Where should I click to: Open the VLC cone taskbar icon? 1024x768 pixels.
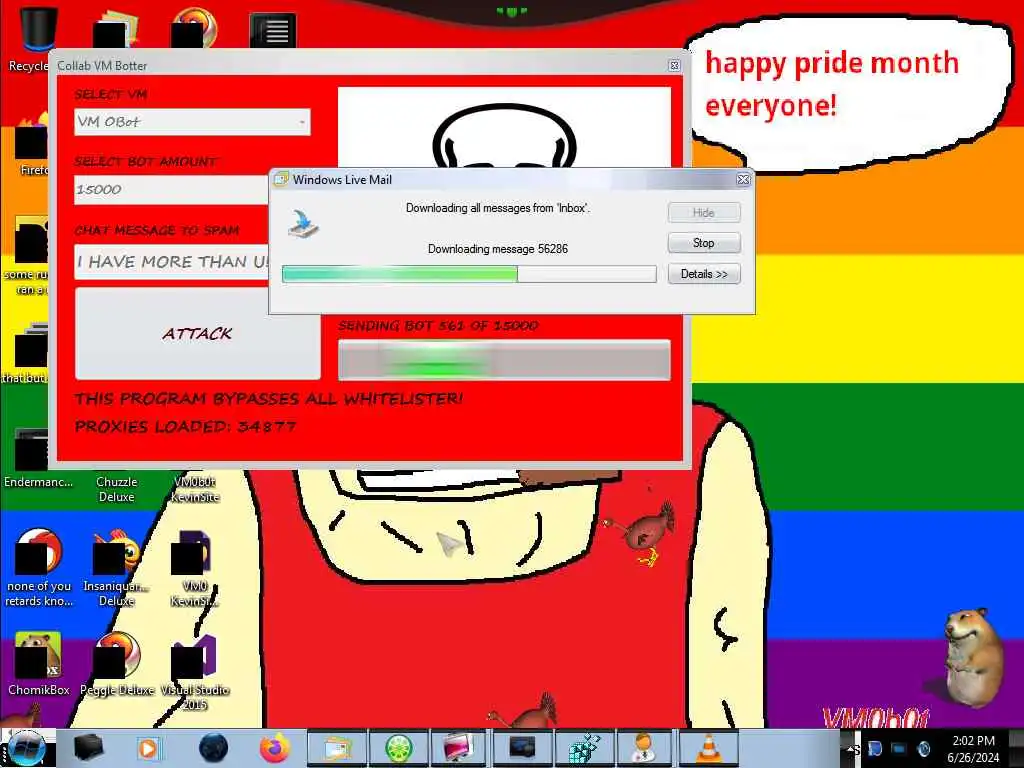coord(707,748)
